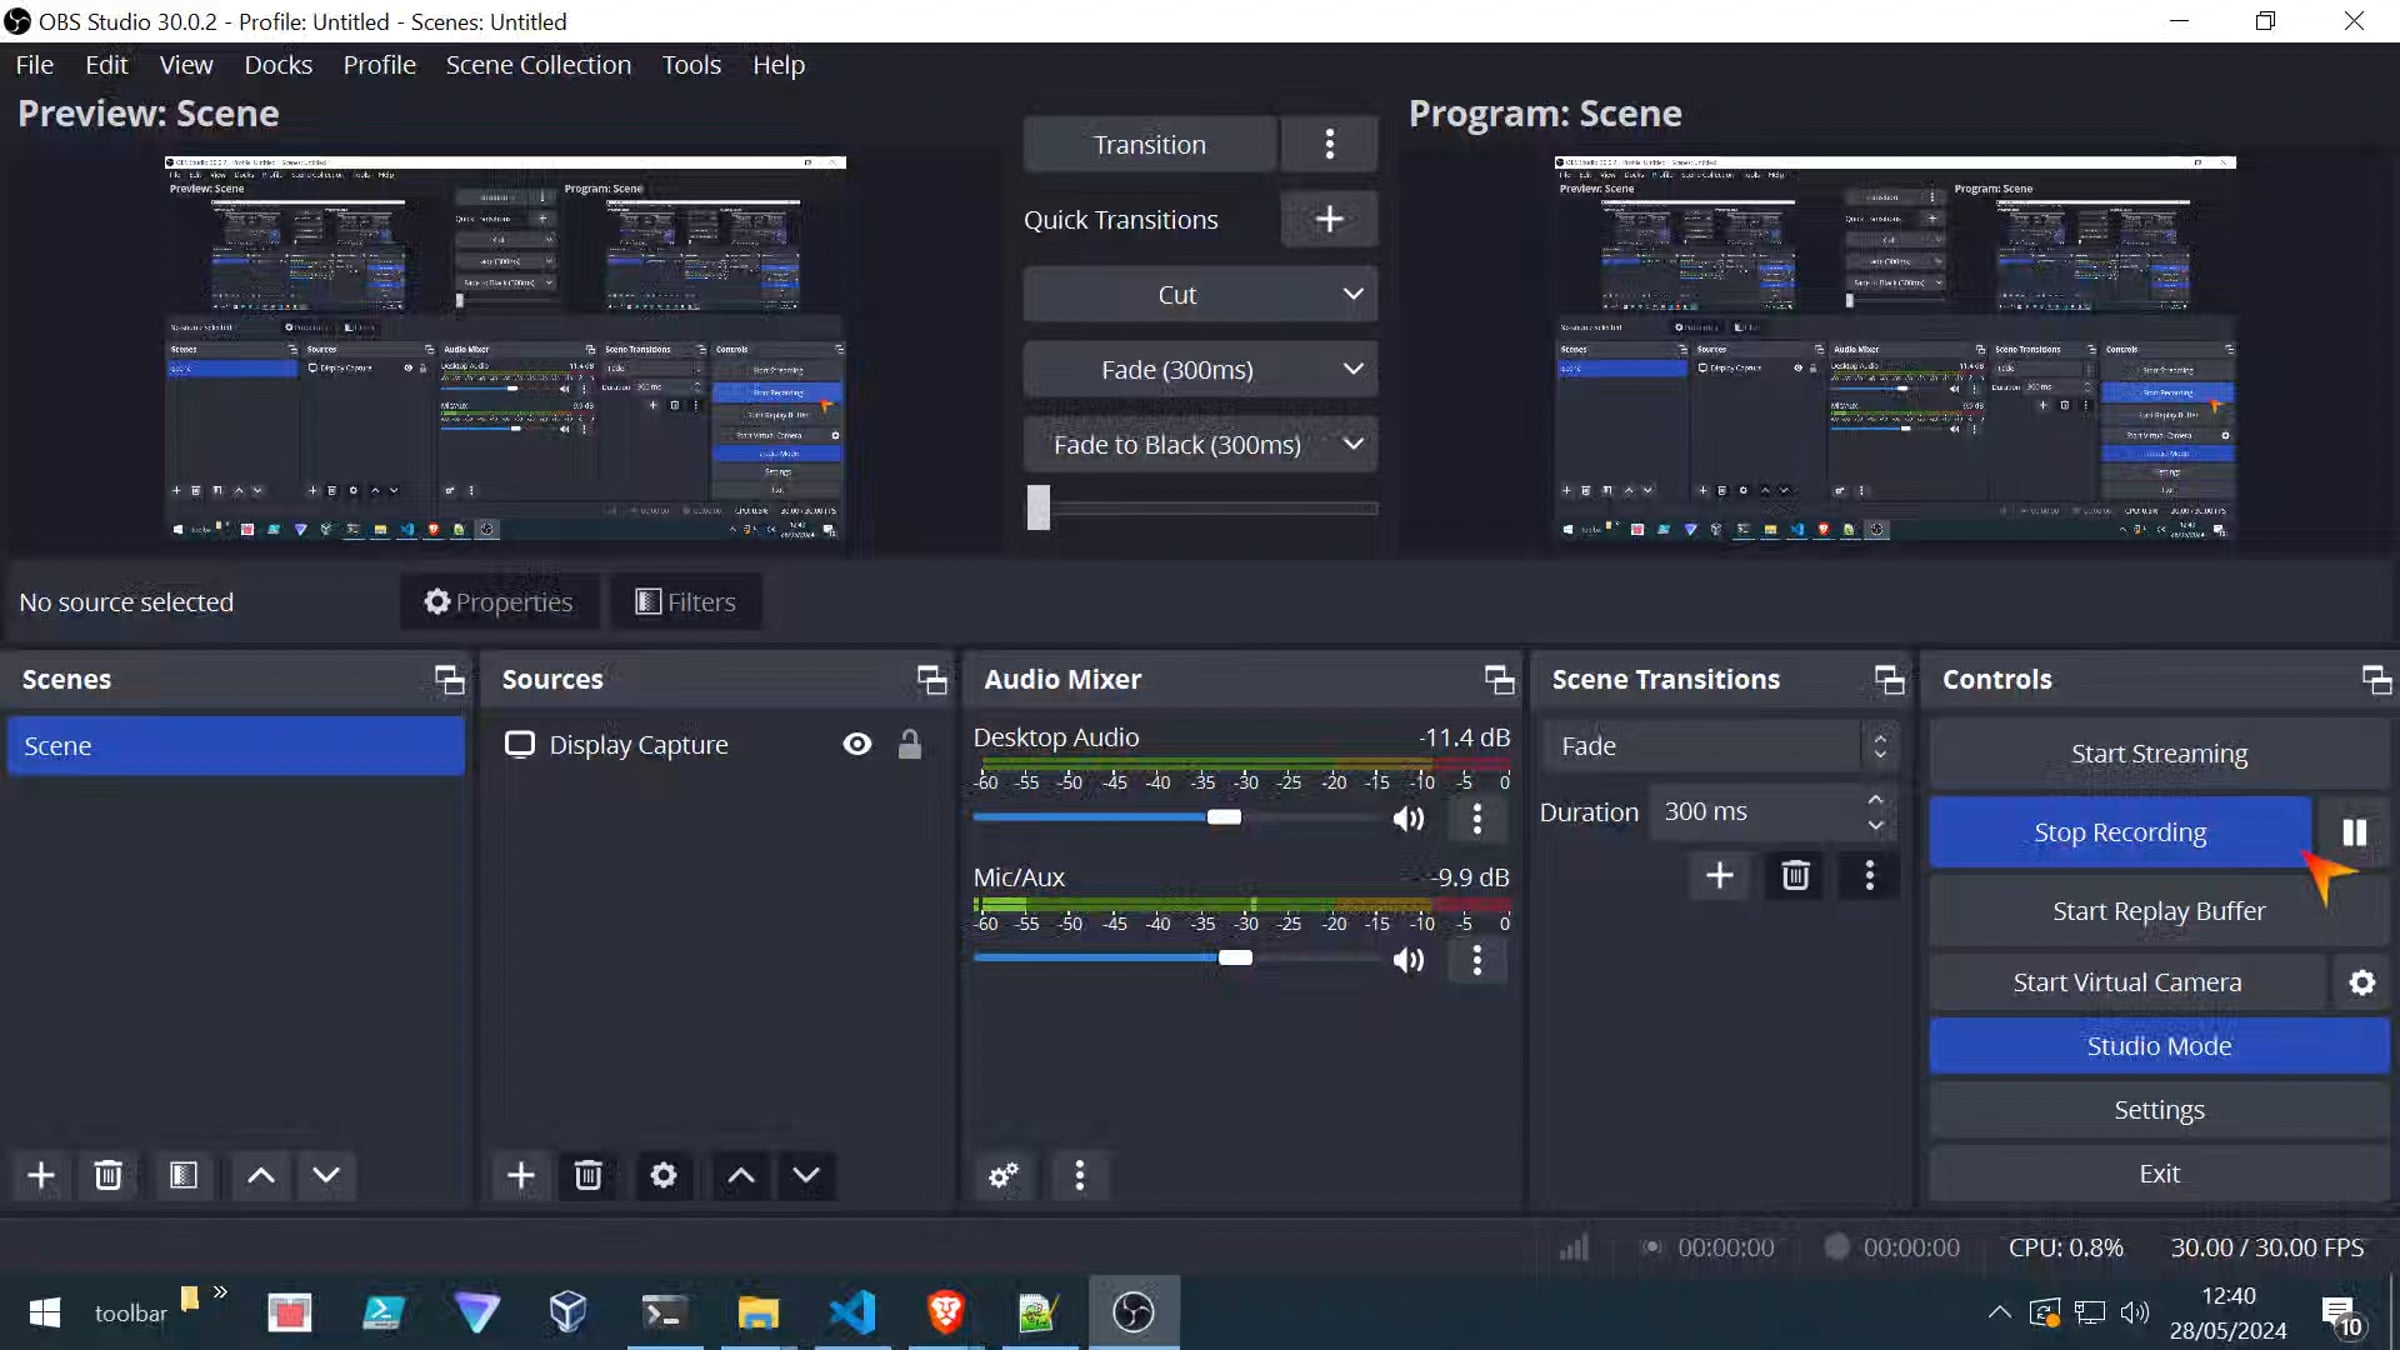This screenshot has width=2400, height=1350.
Task: Lock the Display Capture source
Action: [909, 744]
